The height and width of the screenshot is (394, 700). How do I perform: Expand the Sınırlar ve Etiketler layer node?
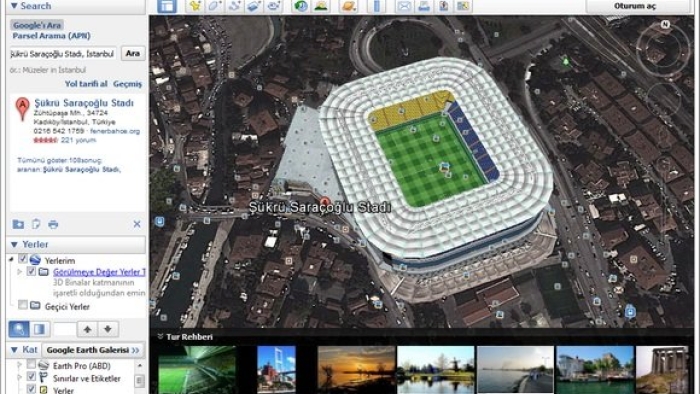point(19,377)
